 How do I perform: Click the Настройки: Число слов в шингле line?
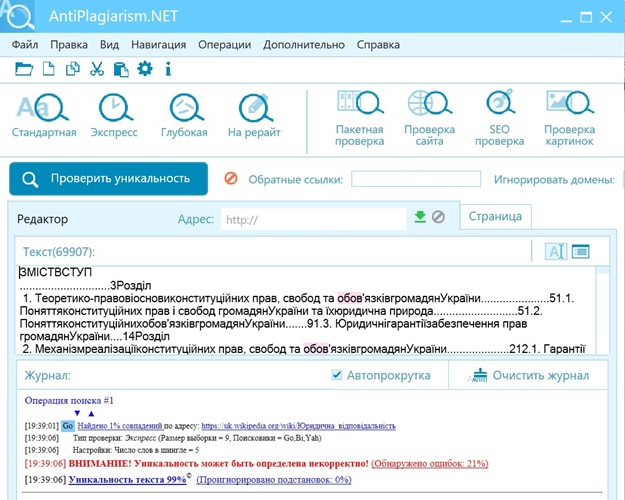tap(136, 450)
